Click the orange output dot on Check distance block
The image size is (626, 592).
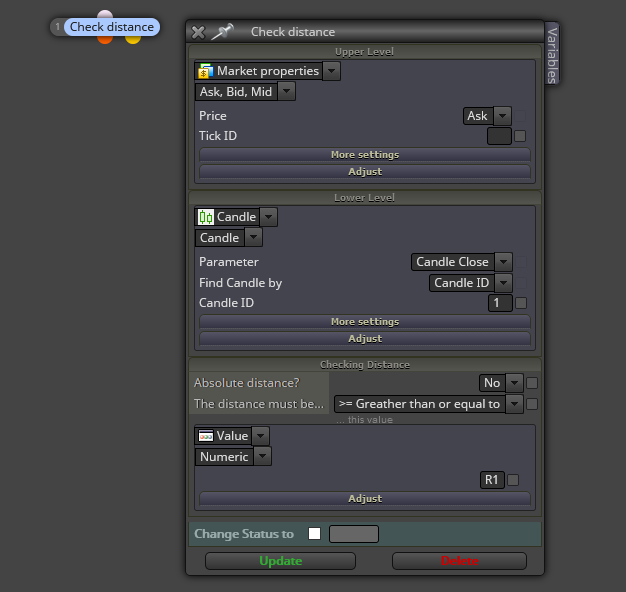pyautogui.click(x=105, y=40)
